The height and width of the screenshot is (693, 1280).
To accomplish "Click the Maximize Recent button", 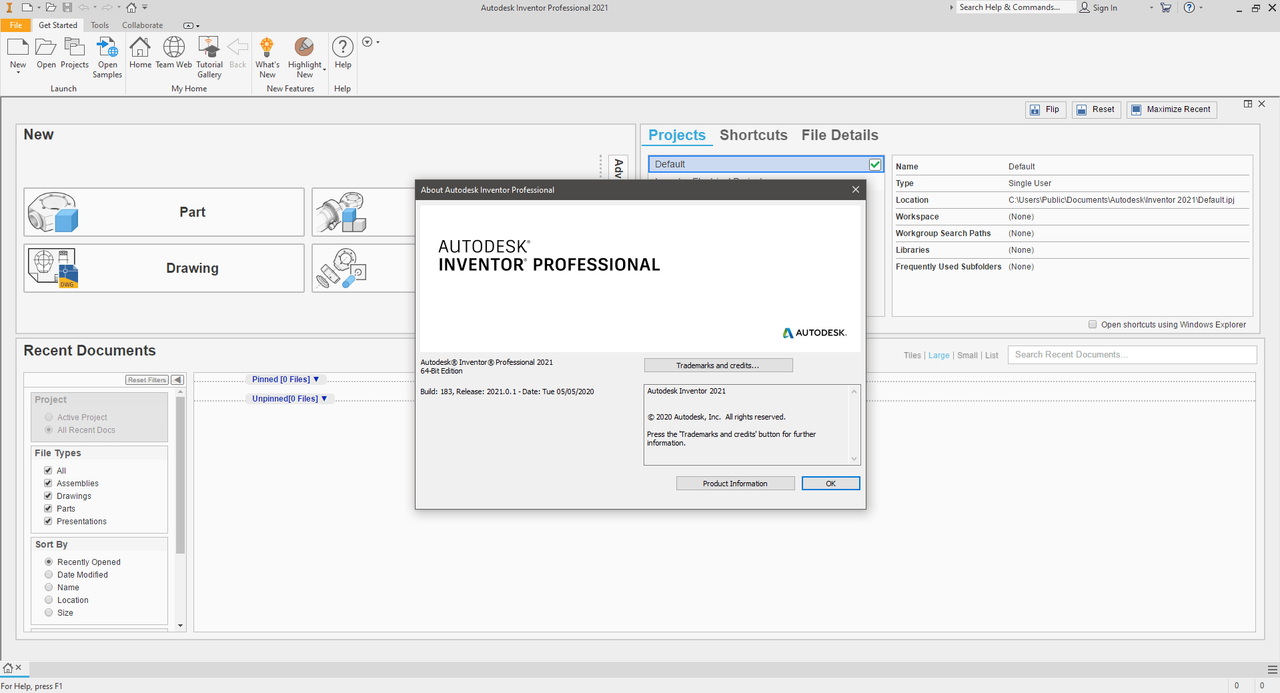I will coord(1172,109).
